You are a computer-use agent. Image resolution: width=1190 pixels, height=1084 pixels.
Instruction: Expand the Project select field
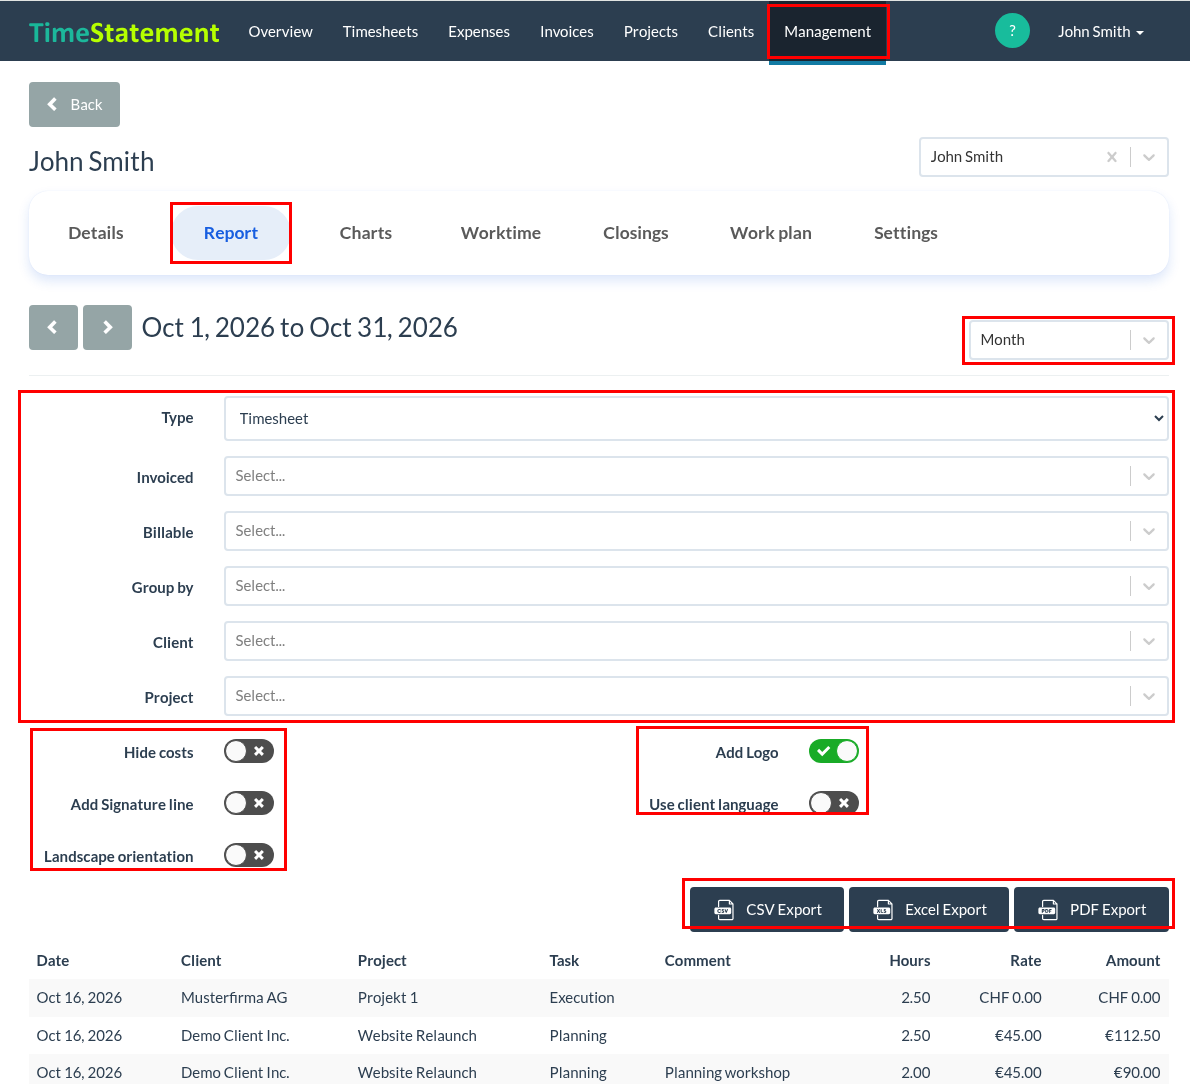(696, 696)
